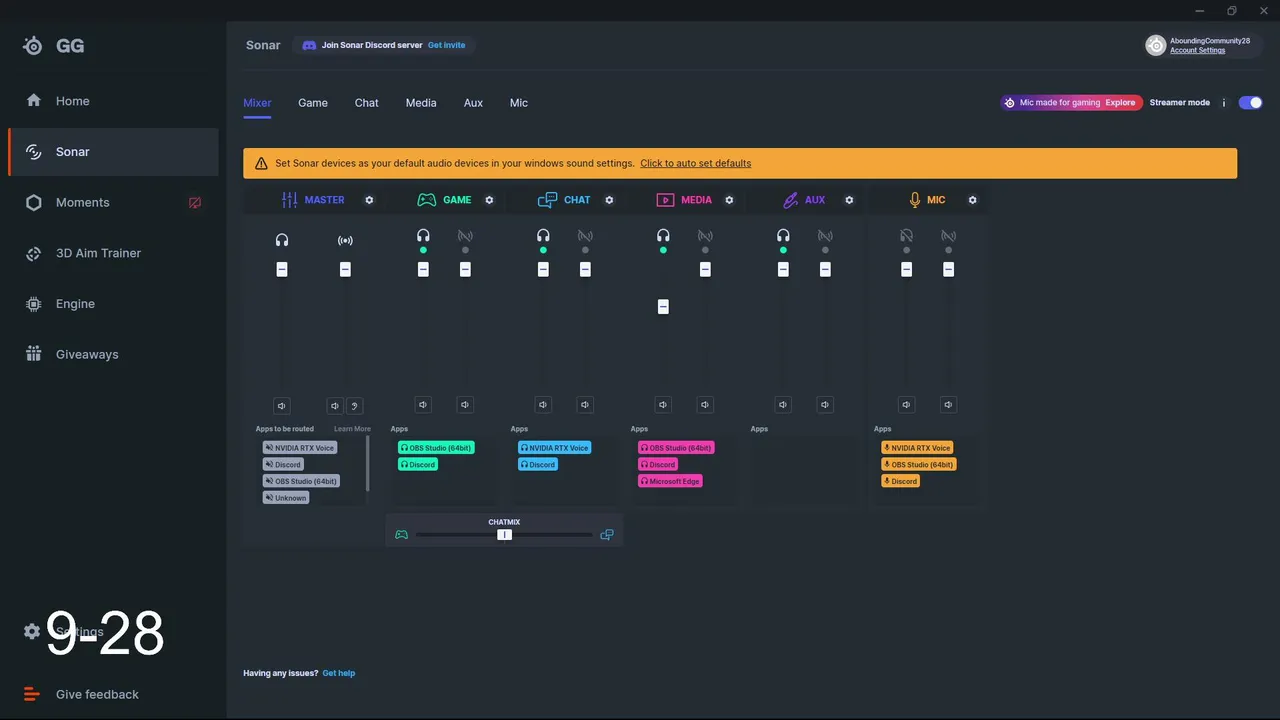Select Microsoft Edge chip in Media apps
Image resolution: width=1280 pixels, height=720 pixels.
[x=670, y=481]
